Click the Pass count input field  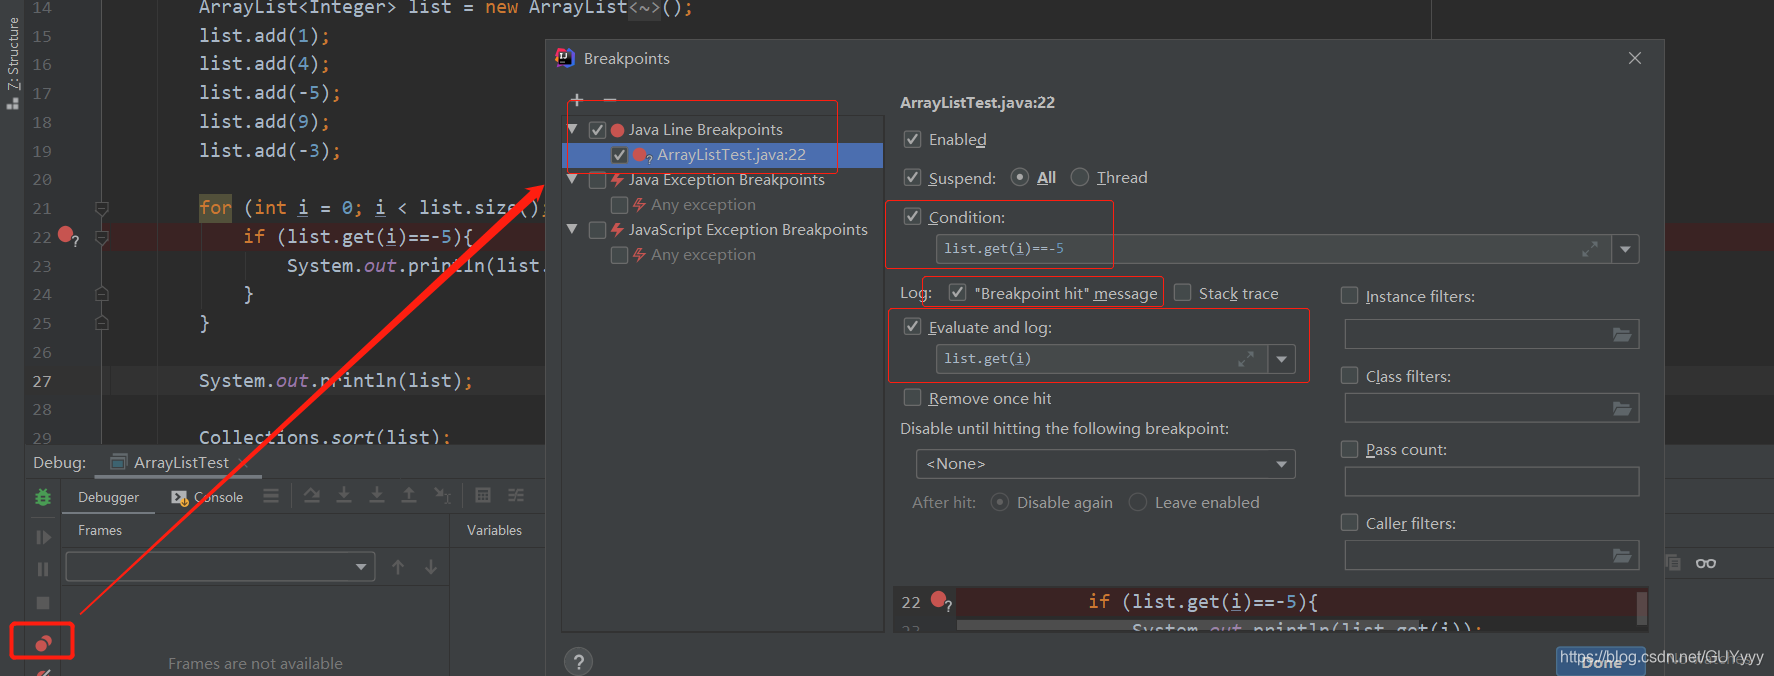click(1492, 482)
